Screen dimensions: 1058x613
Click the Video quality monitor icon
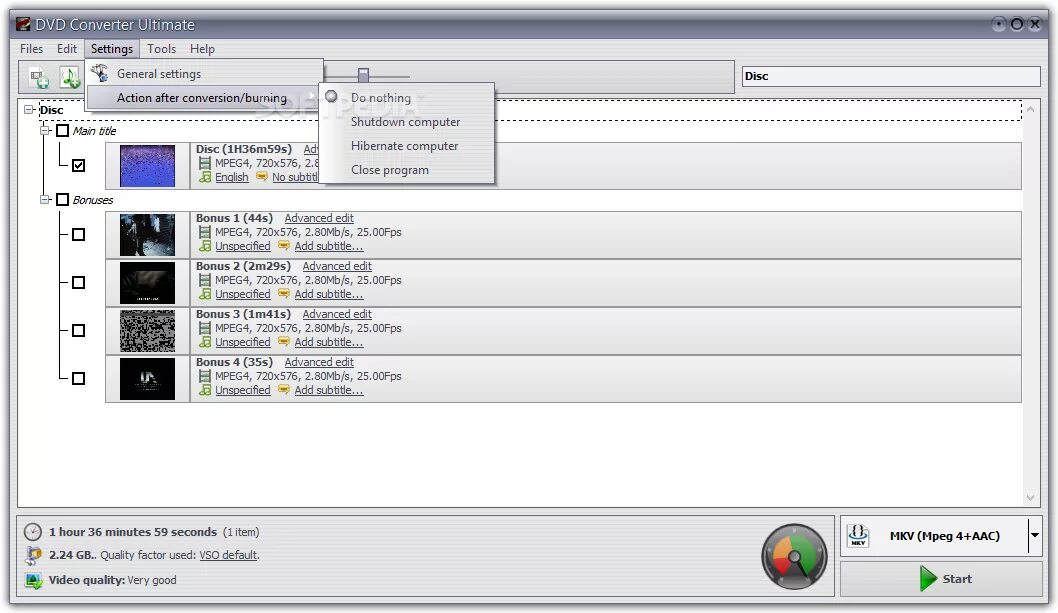(x=32, y=580)
